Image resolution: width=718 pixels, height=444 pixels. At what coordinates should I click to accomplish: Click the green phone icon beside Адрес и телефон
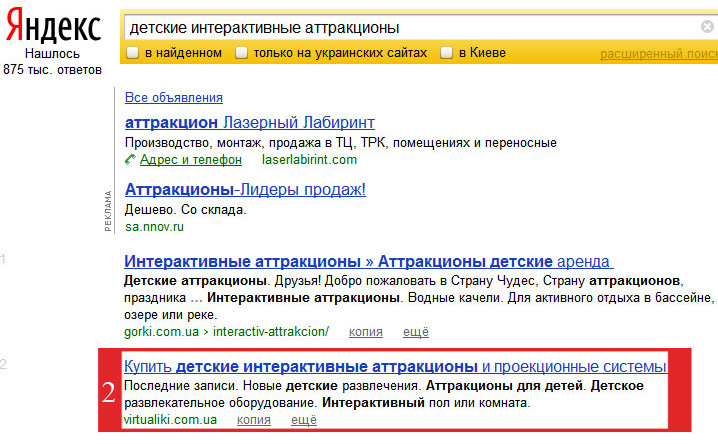(131, 160)
